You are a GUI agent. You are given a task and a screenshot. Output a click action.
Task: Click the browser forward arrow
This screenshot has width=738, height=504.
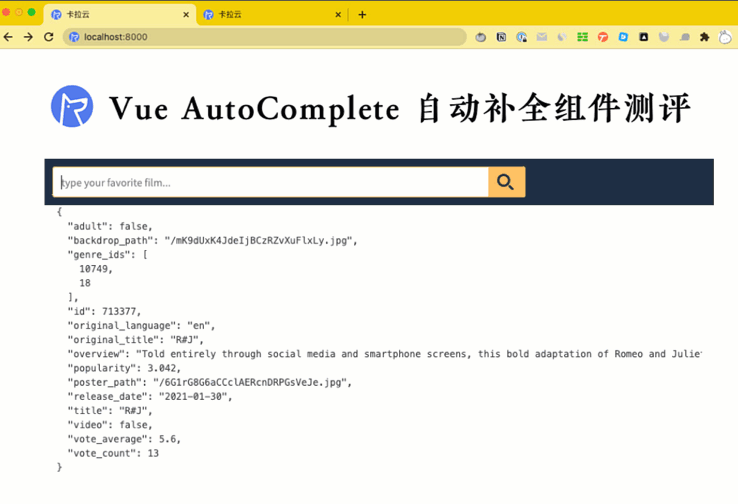tap(28, 37)
